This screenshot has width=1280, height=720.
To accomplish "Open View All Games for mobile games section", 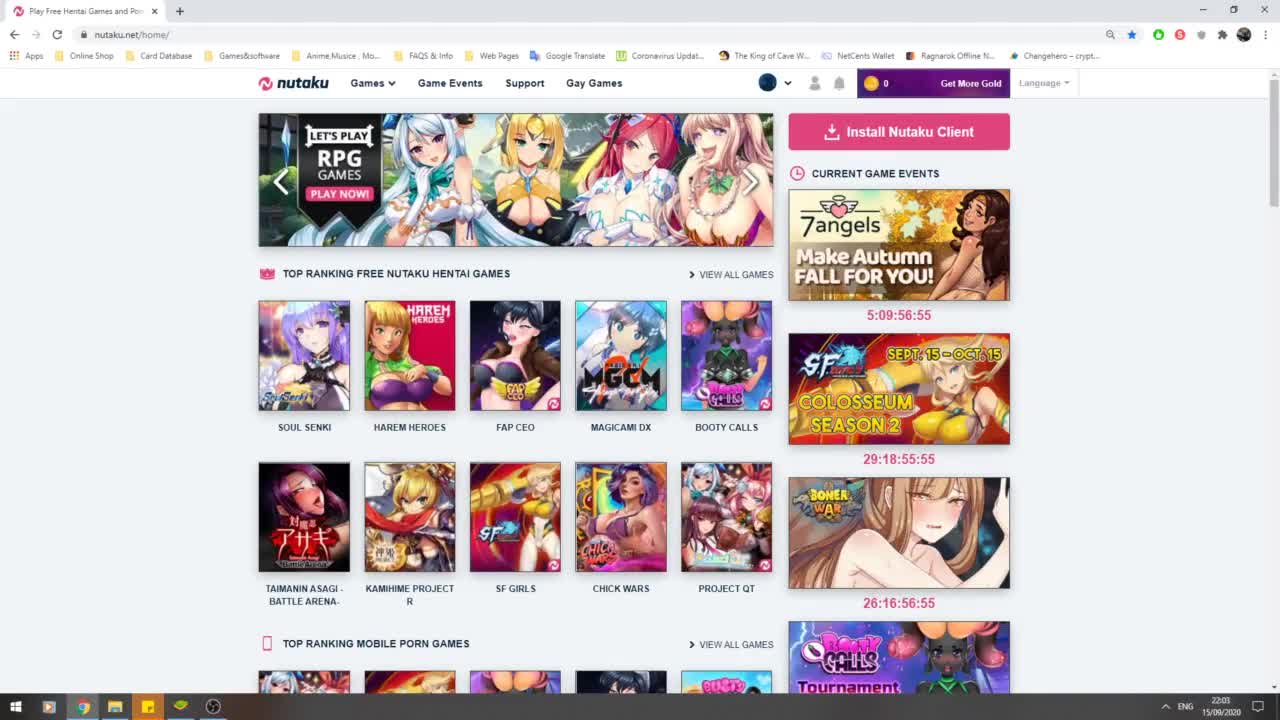I will [731, 644].
